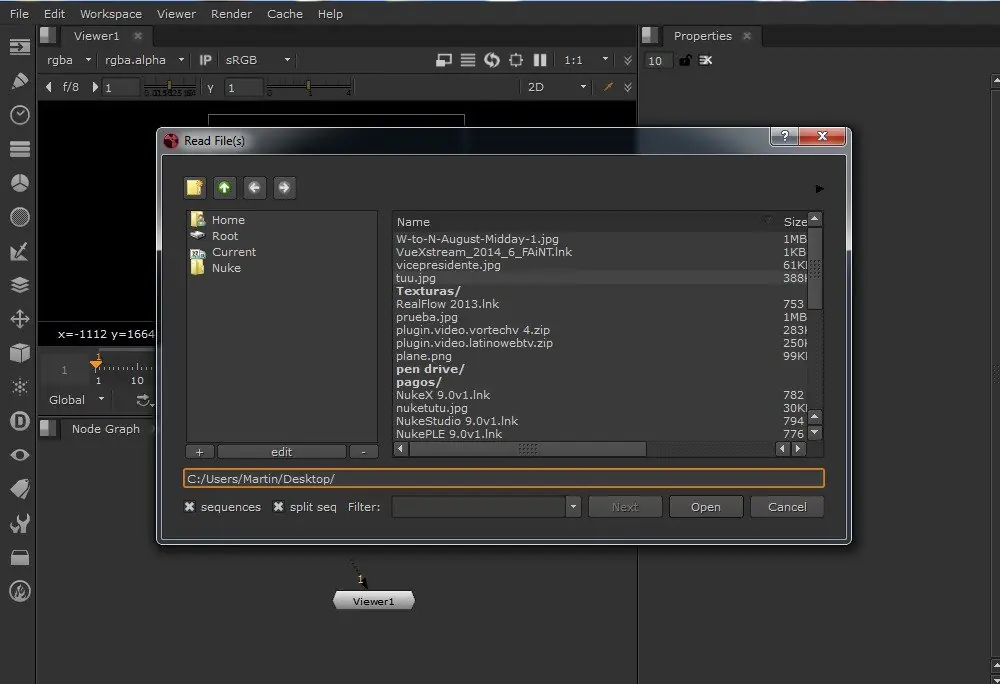This screenshot has height=684, width=1000.
Task: Go up one directory with green arrow
Action: point(224,187)
